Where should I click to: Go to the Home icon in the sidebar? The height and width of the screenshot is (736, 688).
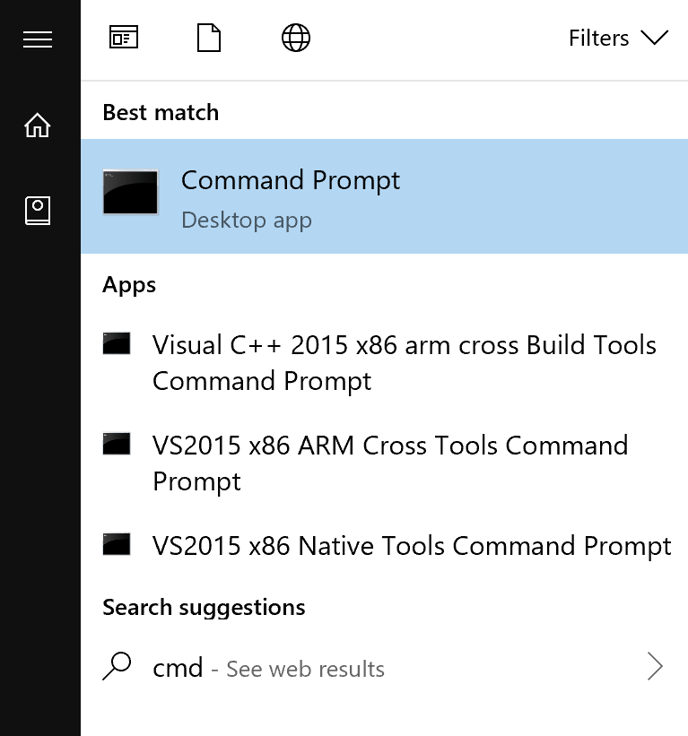38,125
